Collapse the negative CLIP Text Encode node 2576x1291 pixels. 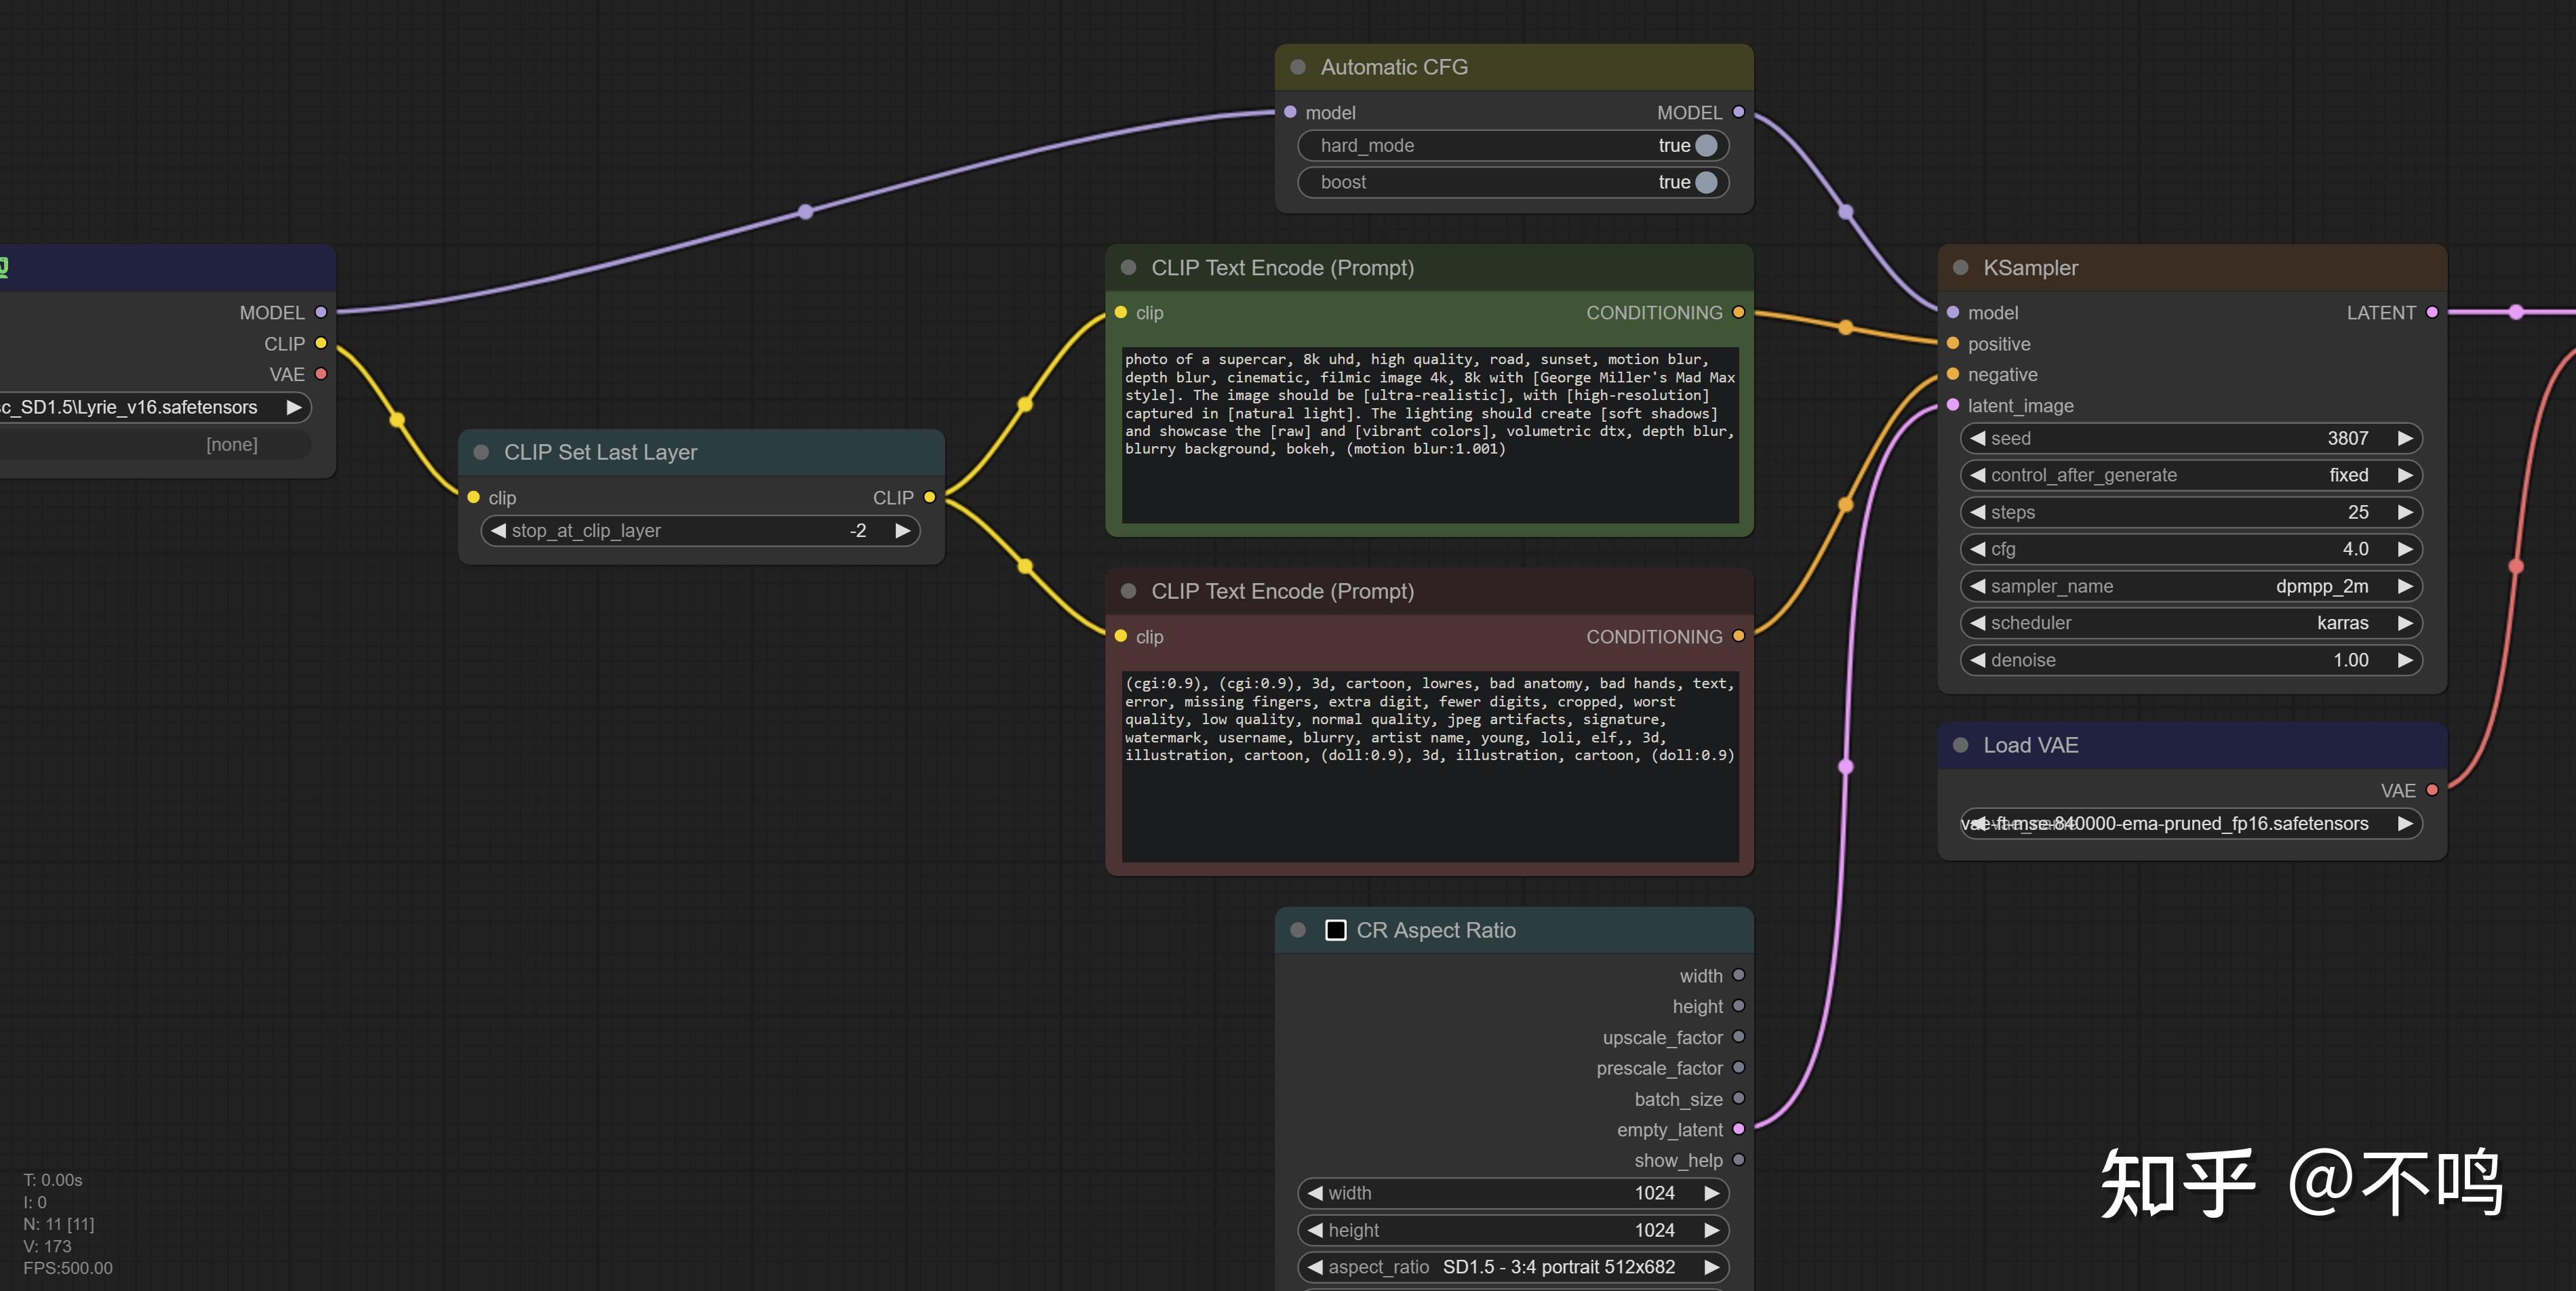1129,591
